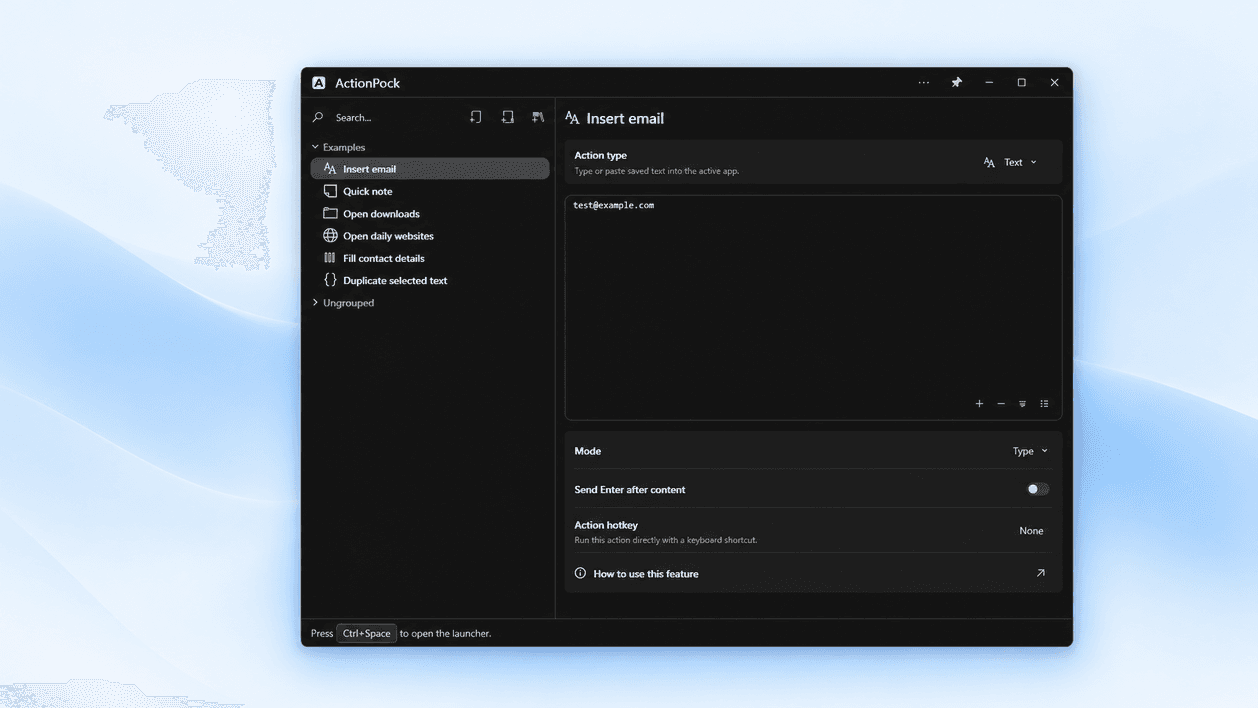Screen dimensions: 1258x708
Task: Click the globe icon for Open daily websites
Action: tap(330, 236)
